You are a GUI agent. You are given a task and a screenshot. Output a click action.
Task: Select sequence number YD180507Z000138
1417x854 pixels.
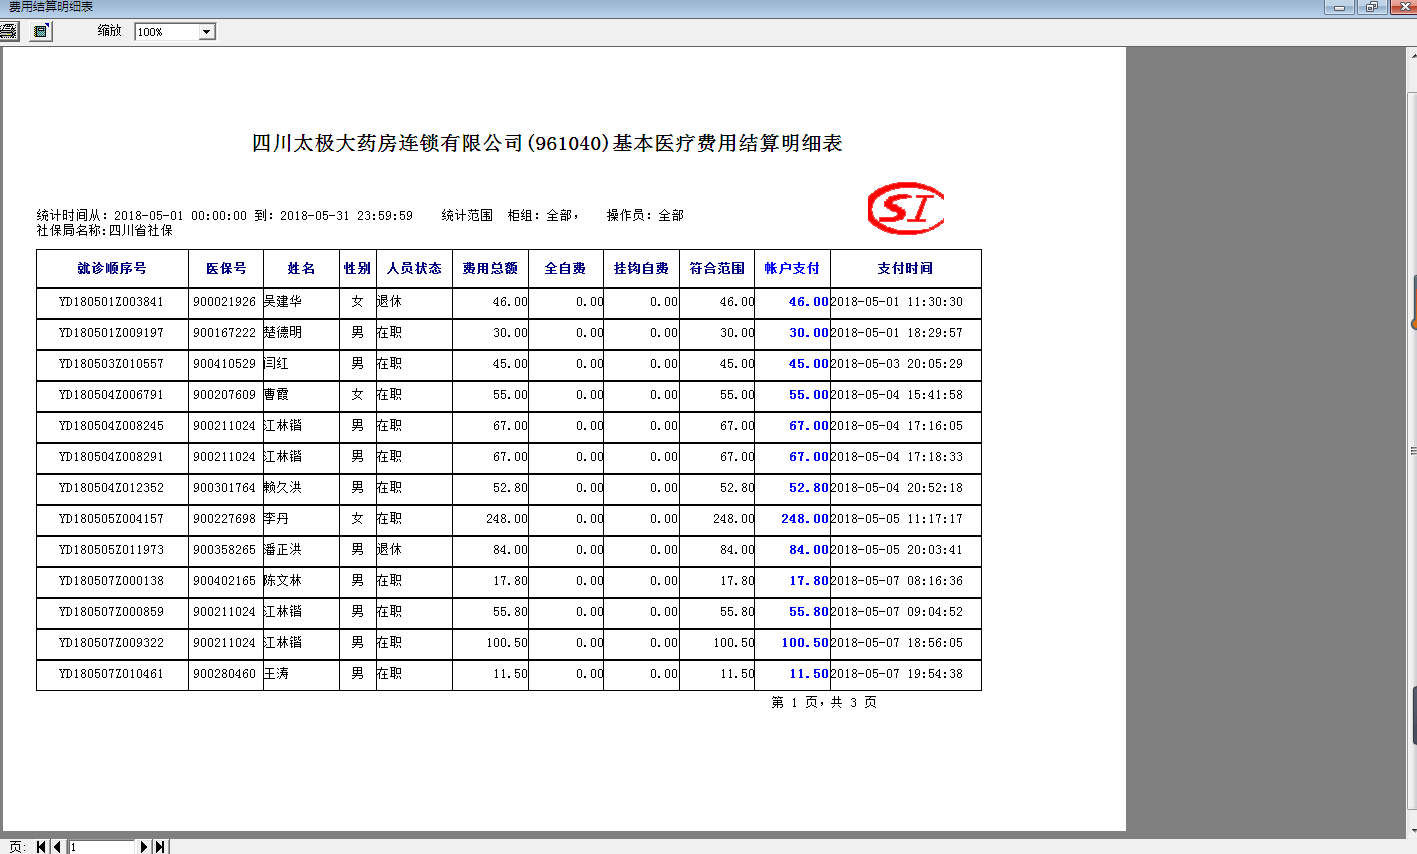pos(111,581)
